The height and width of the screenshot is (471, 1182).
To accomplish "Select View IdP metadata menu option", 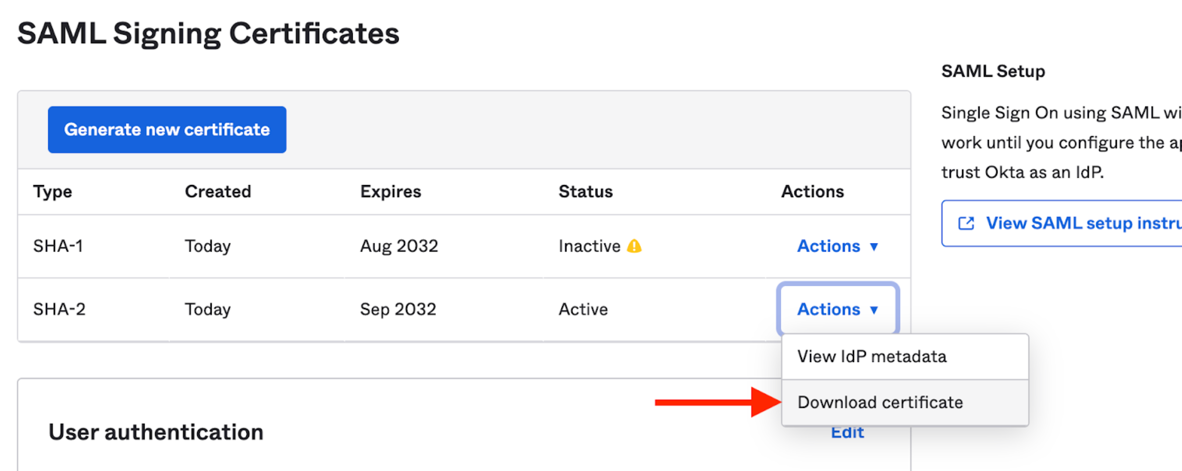I will (x=871, y=356).
